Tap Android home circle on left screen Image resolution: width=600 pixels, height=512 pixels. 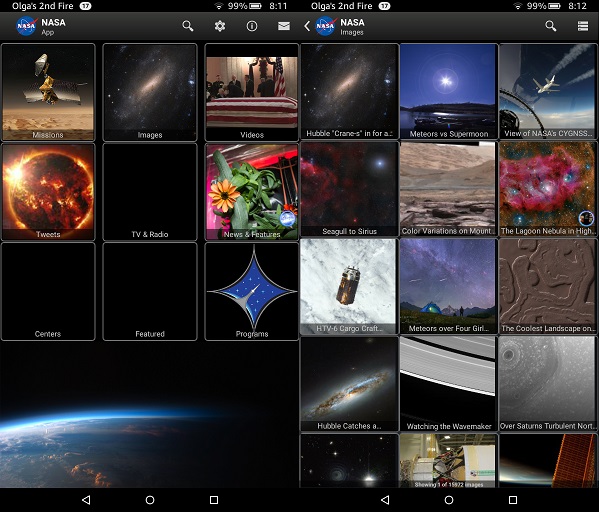[x=150, y=500]
